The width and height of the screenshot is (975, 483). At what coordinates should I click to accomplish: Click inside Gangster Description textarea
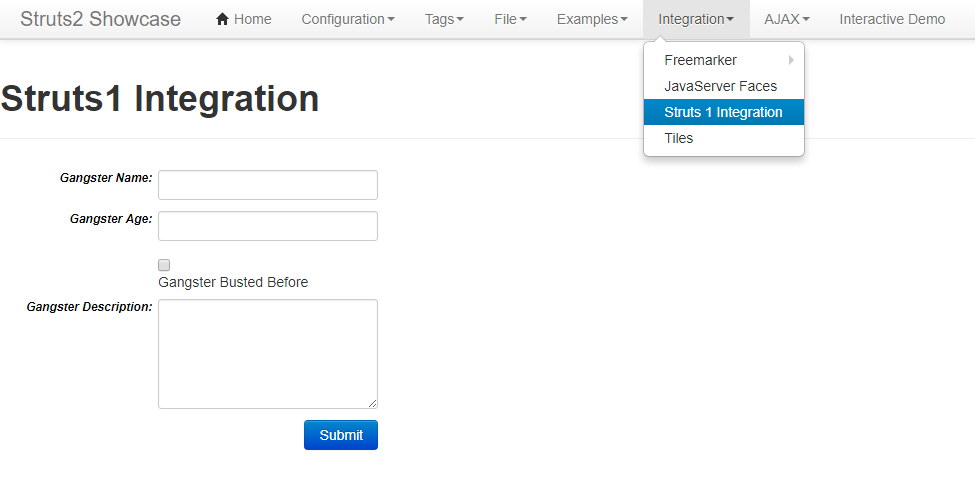(268, 354)
